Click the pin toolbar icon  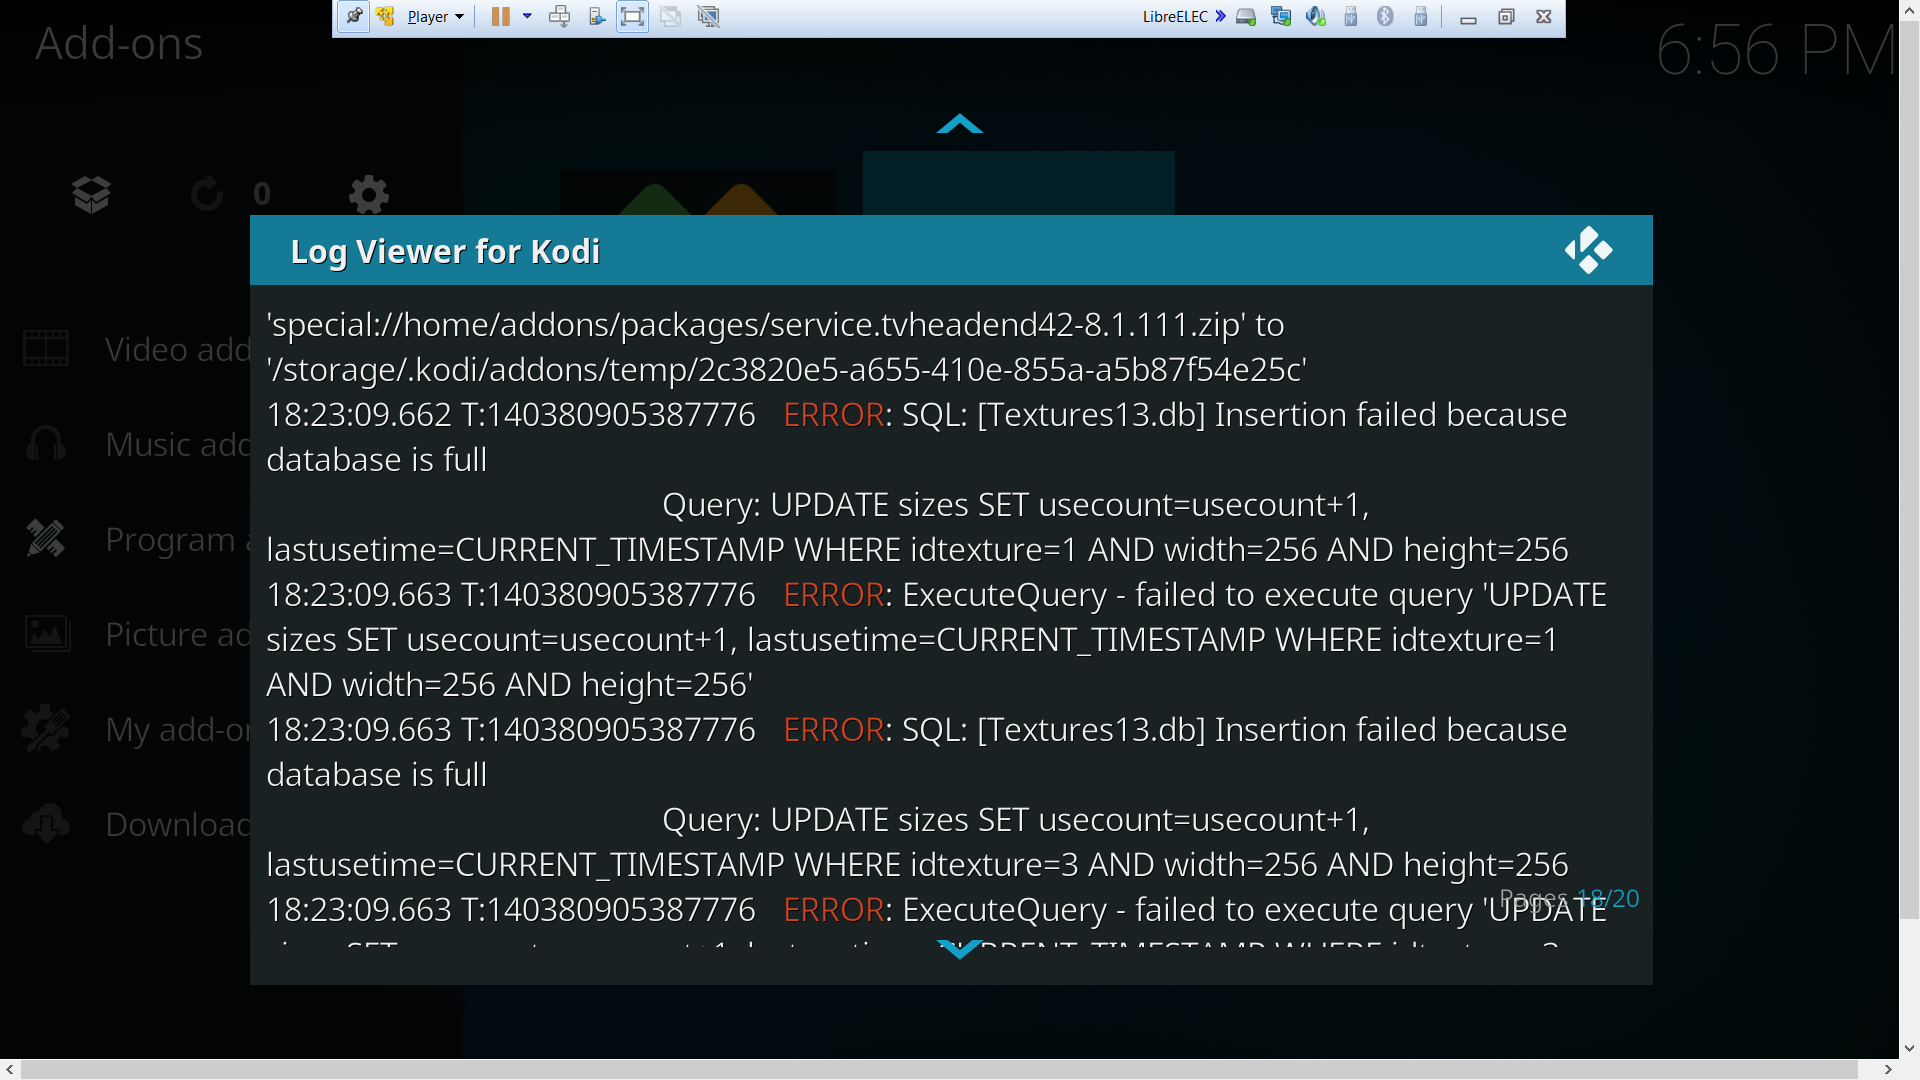(353, 16)
